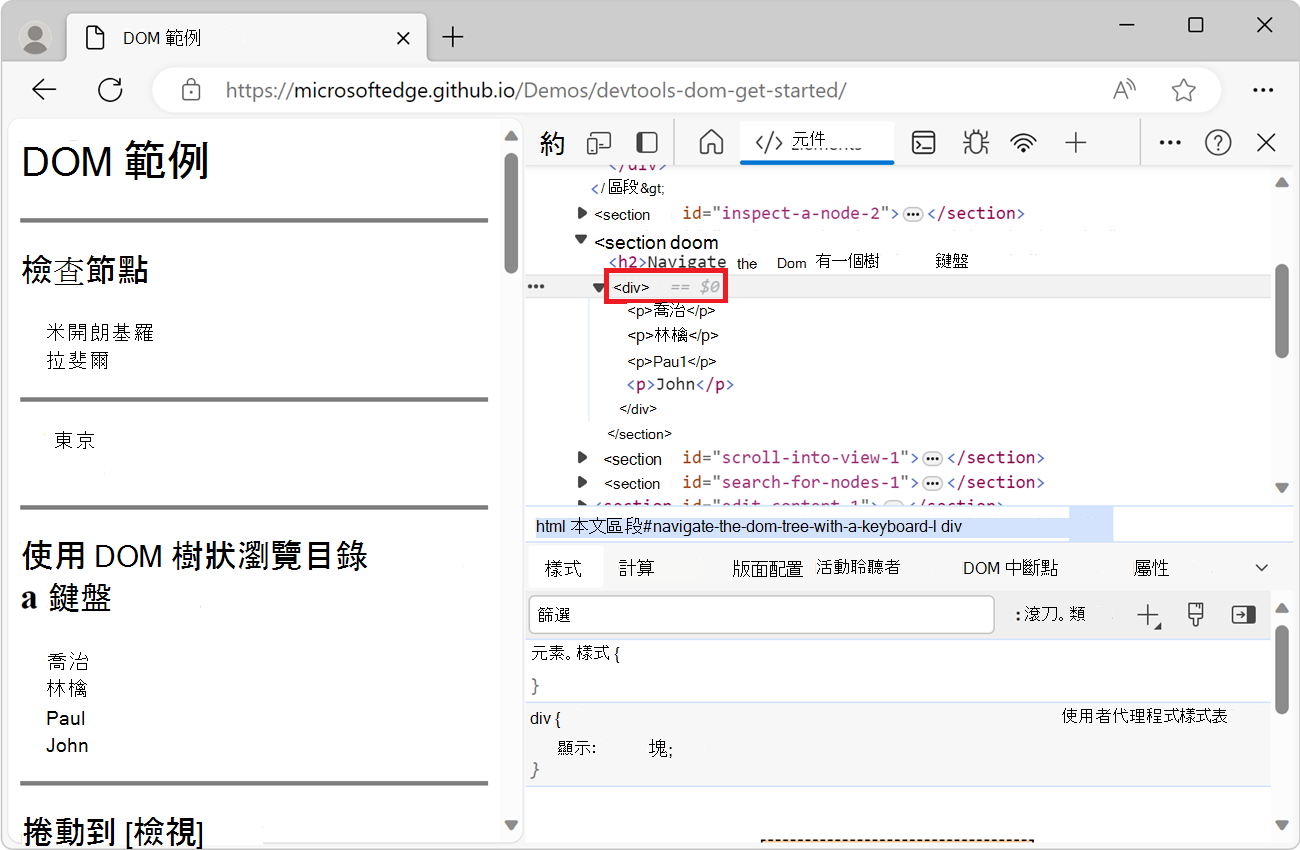
Task: Click the address bar URL
Action: [x=536, y=90]
